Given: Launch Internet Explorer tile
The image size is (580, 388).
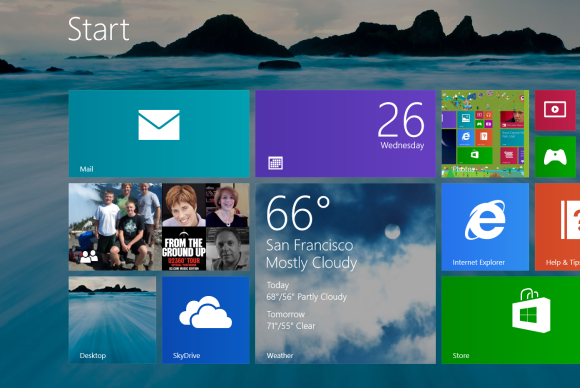Looking at the screenshot, I should coord(485,227).
